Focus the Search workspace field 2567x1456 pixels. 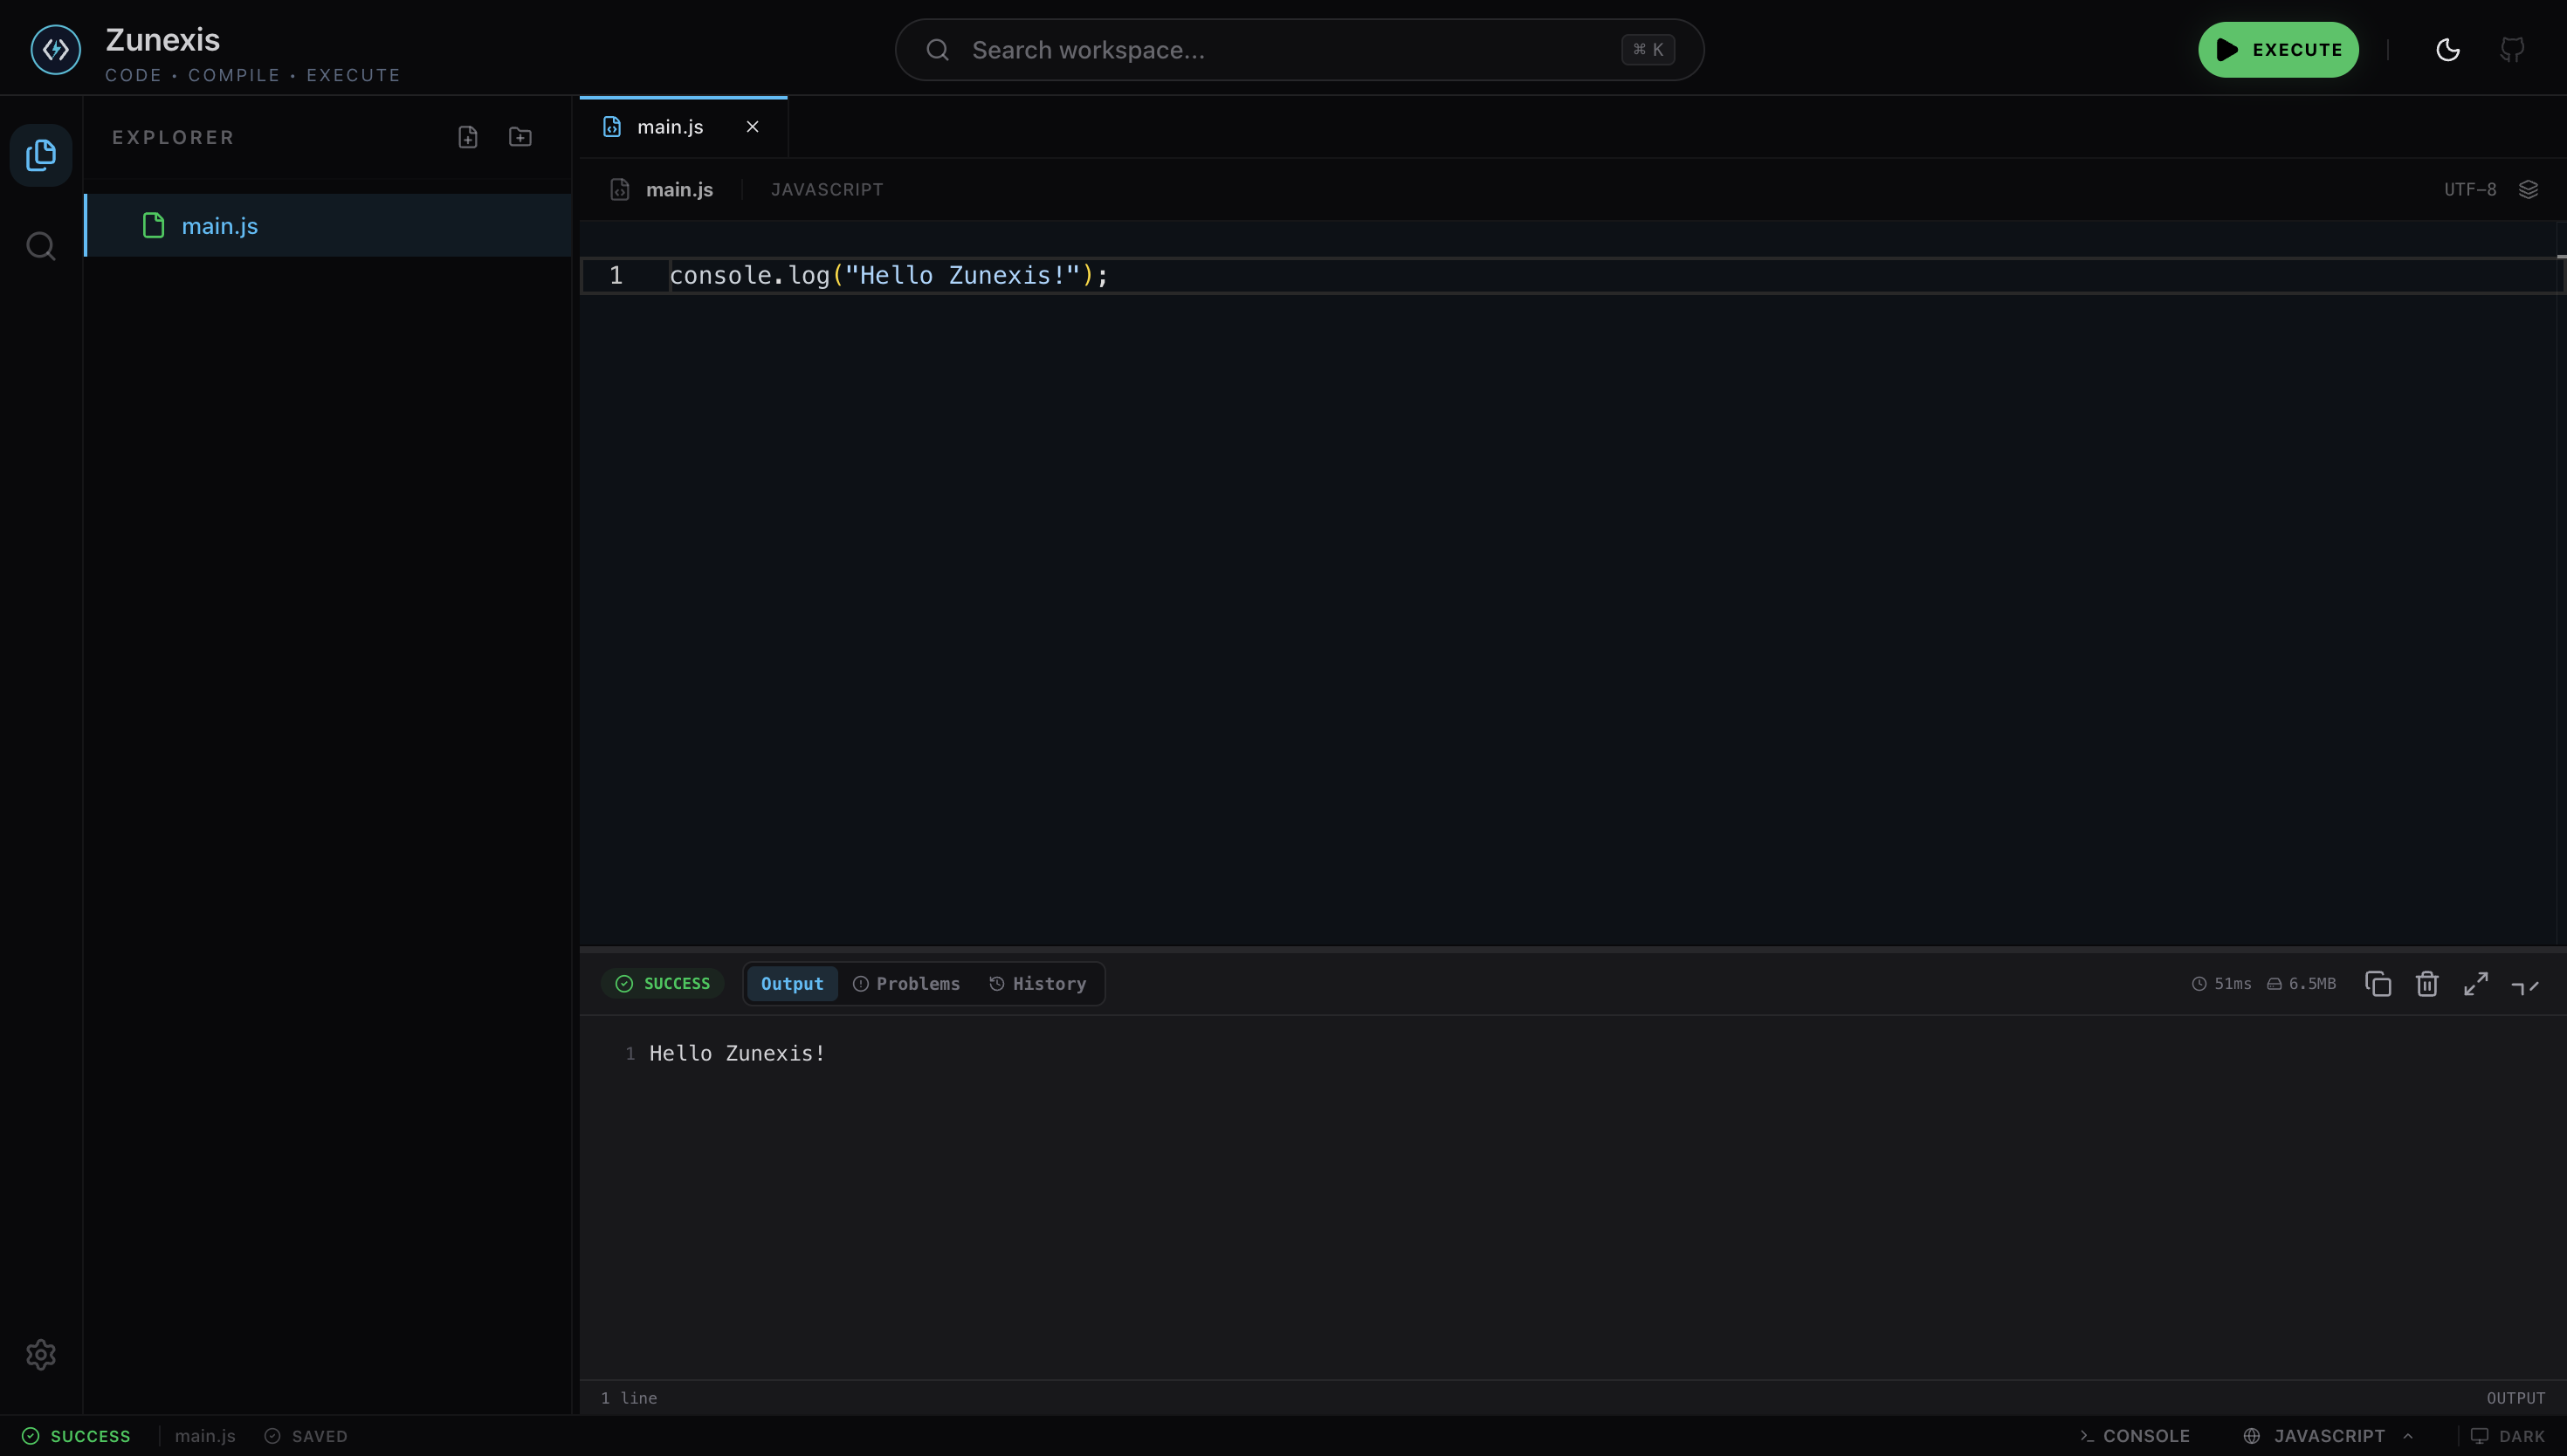point(1299,49)
